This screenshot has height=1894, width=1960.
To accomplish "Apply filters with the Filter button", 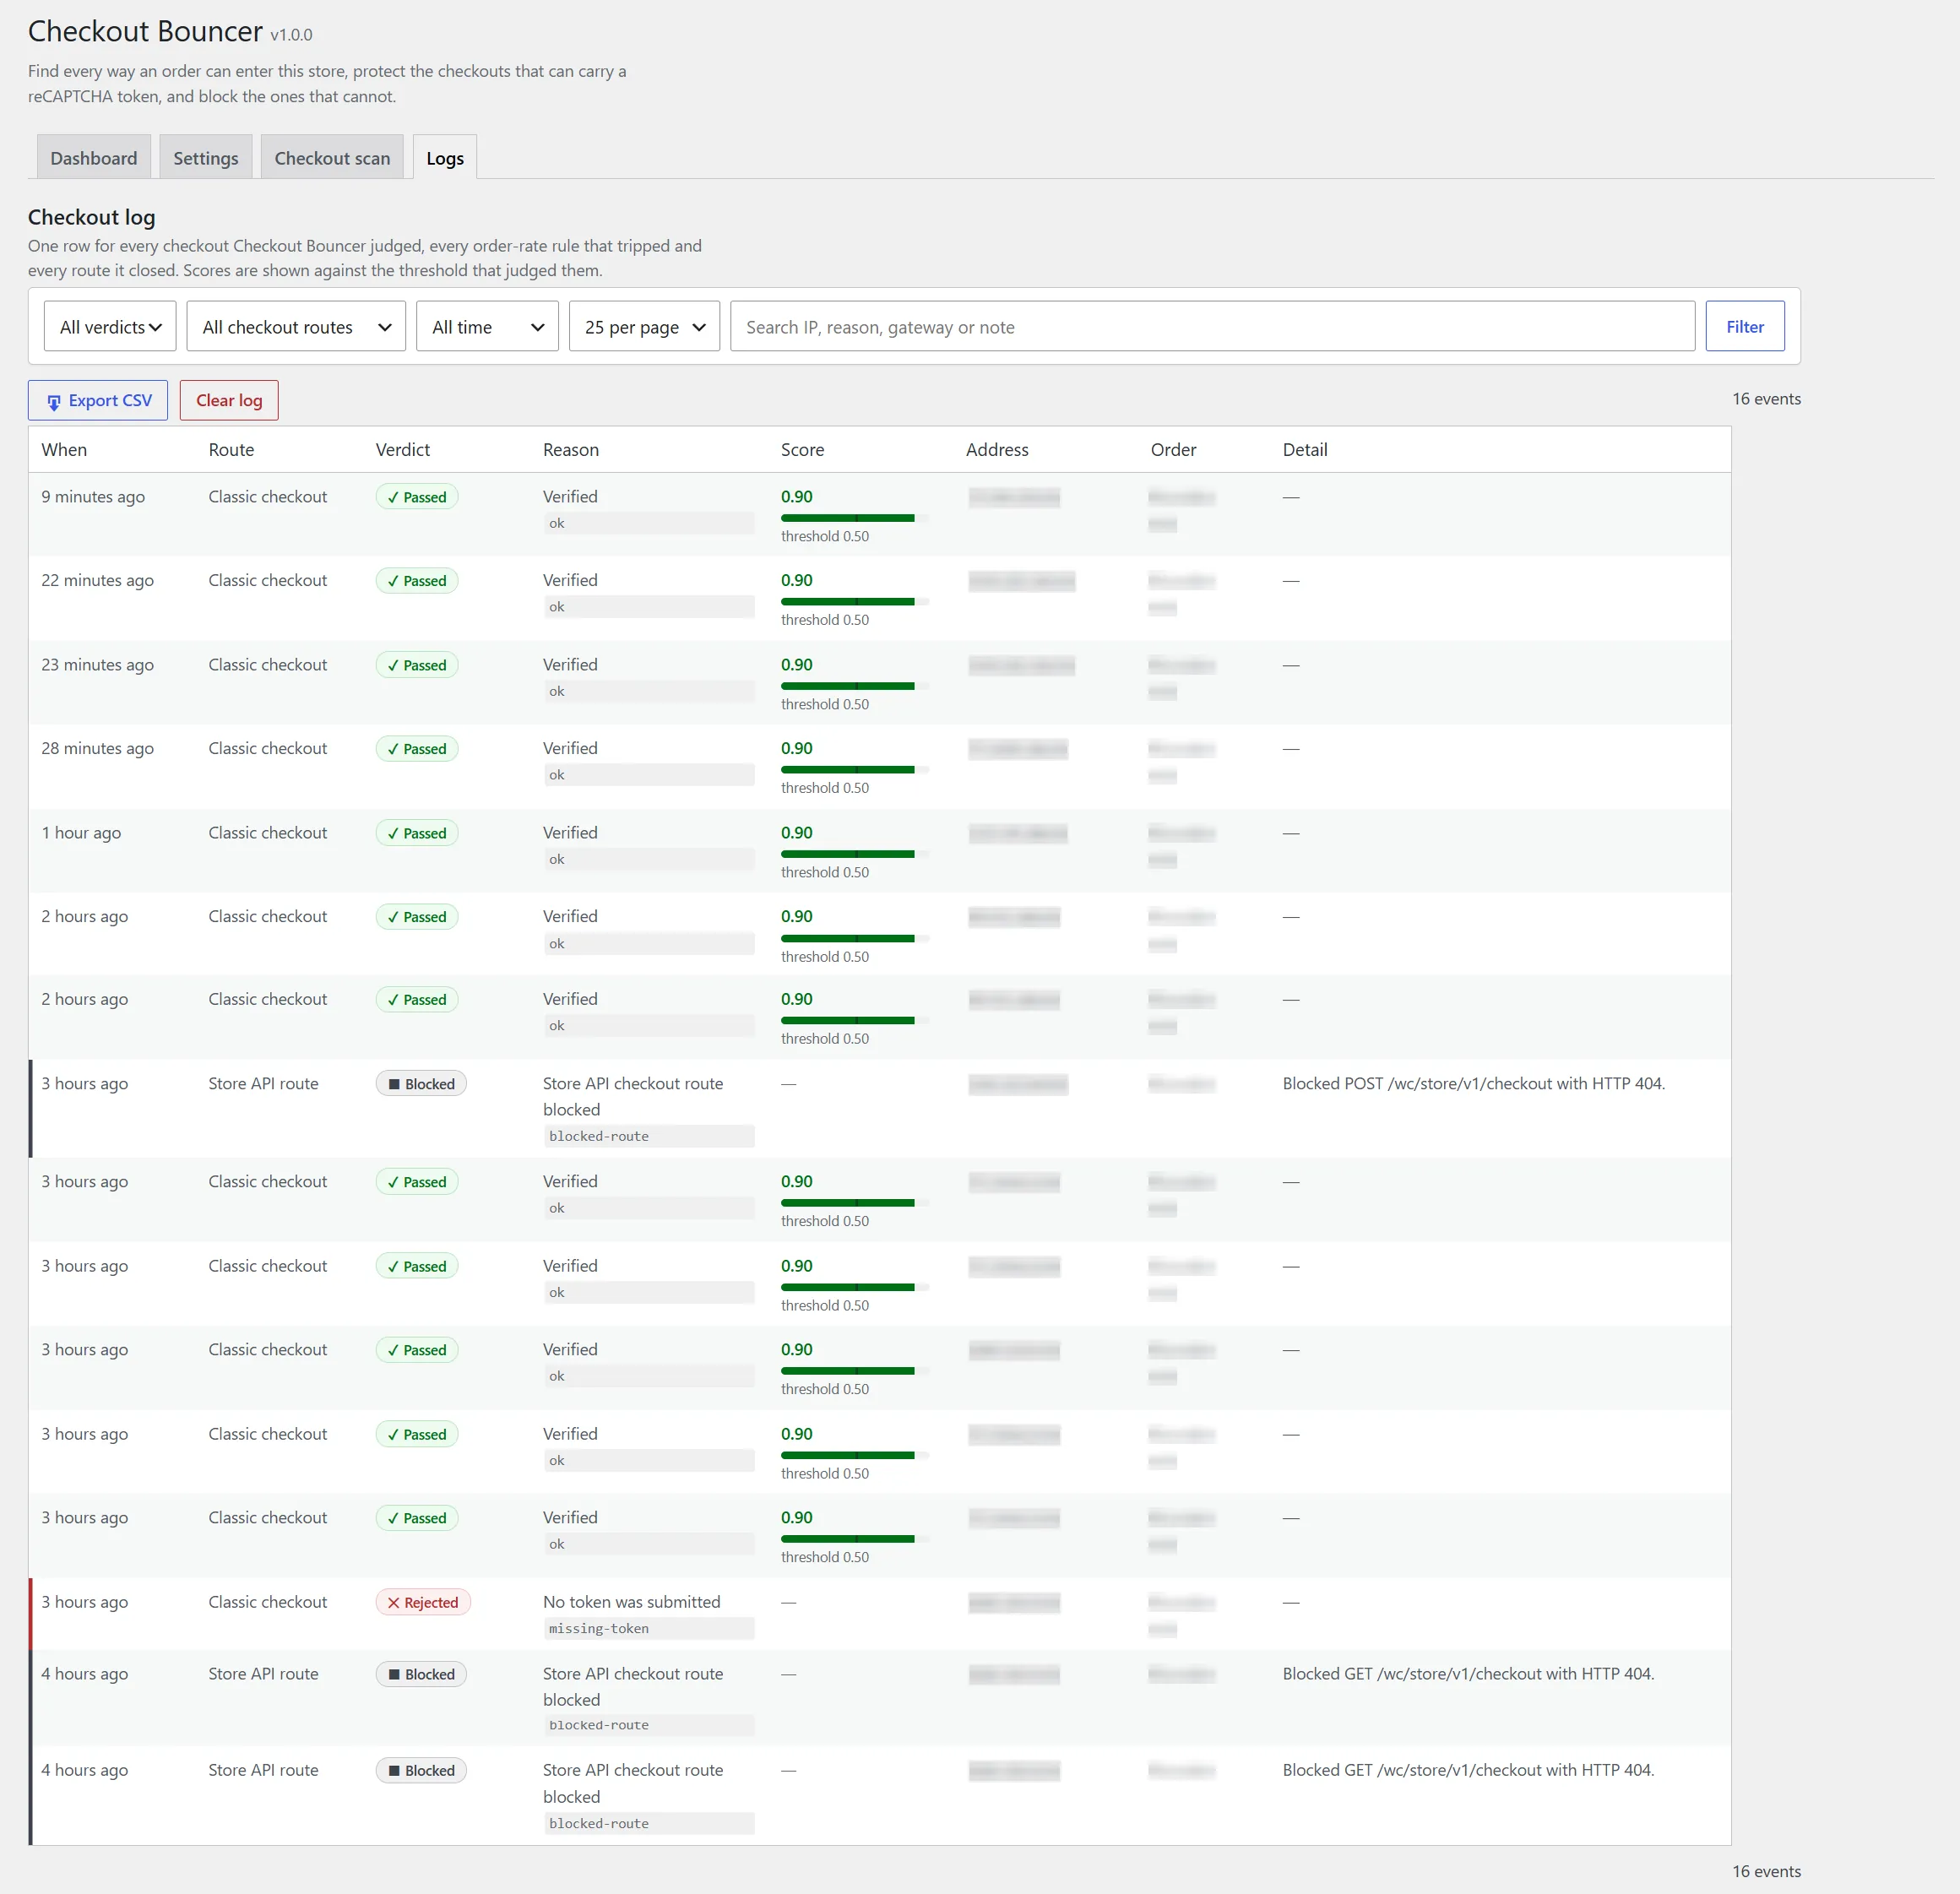I will (1745, 327).
